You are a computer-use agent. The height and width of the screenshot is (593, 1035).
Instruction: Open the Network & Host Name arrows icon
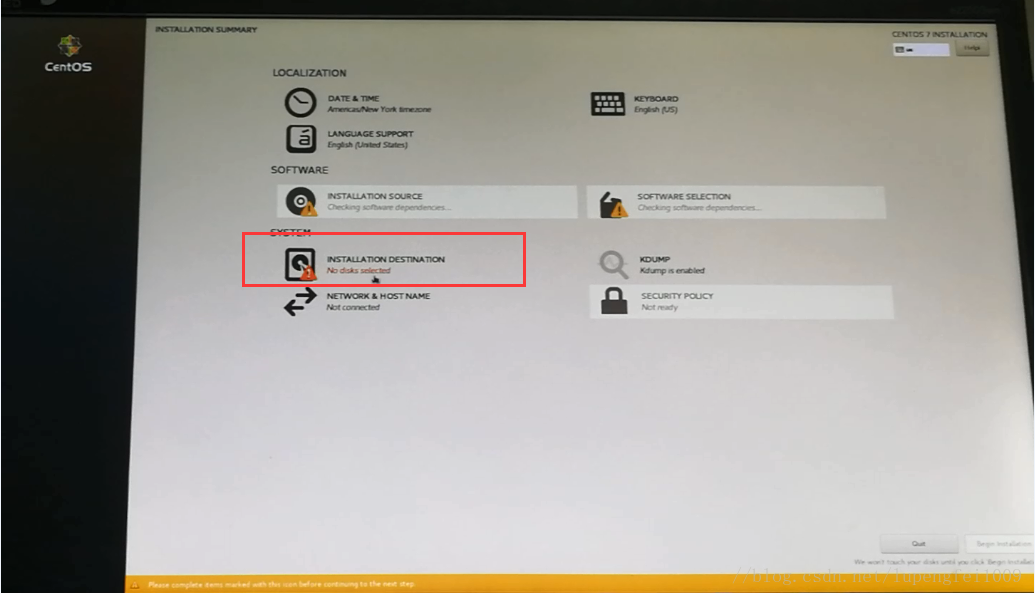coord(300,301)
